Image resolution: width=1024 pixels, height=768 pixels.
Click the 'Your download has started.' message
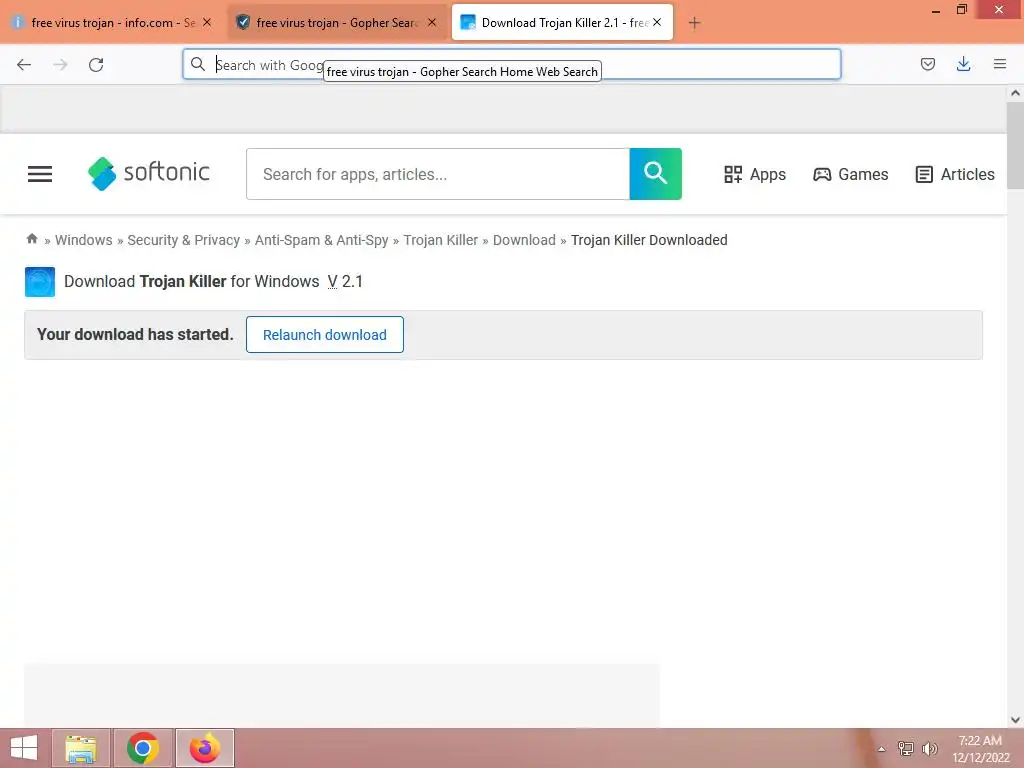point(135,334)
